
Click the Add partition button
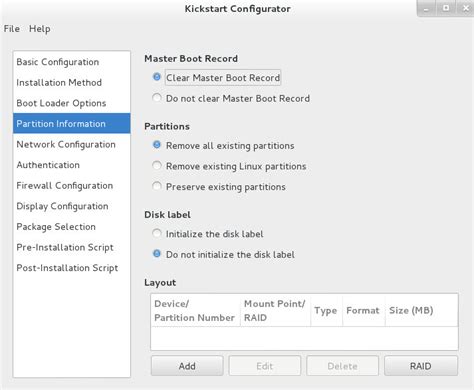[x=187, y=366]
